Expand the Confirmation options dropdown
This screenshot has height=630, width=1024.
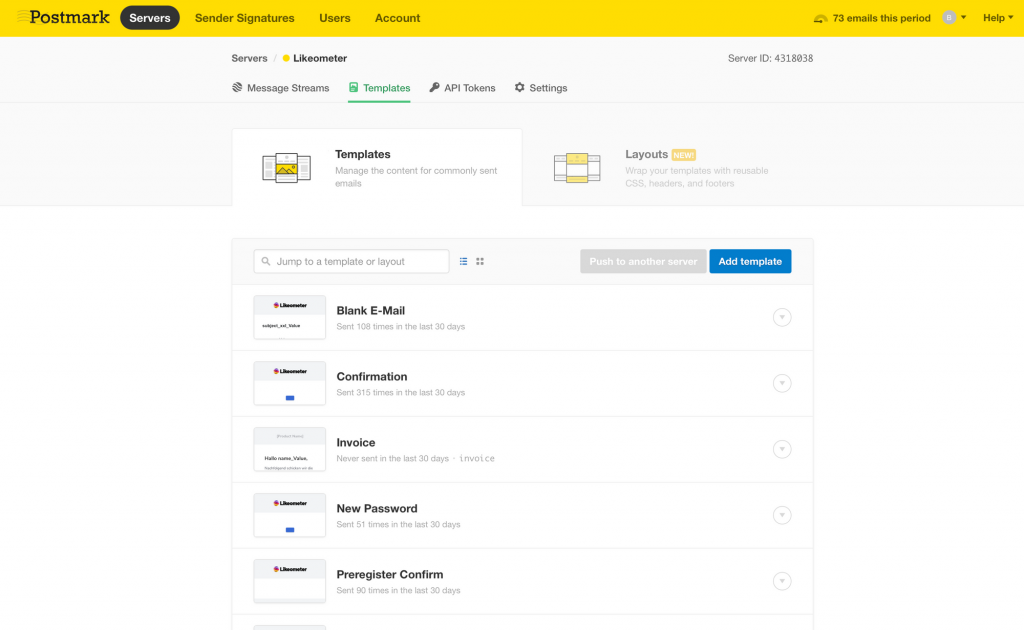(782, 383)
